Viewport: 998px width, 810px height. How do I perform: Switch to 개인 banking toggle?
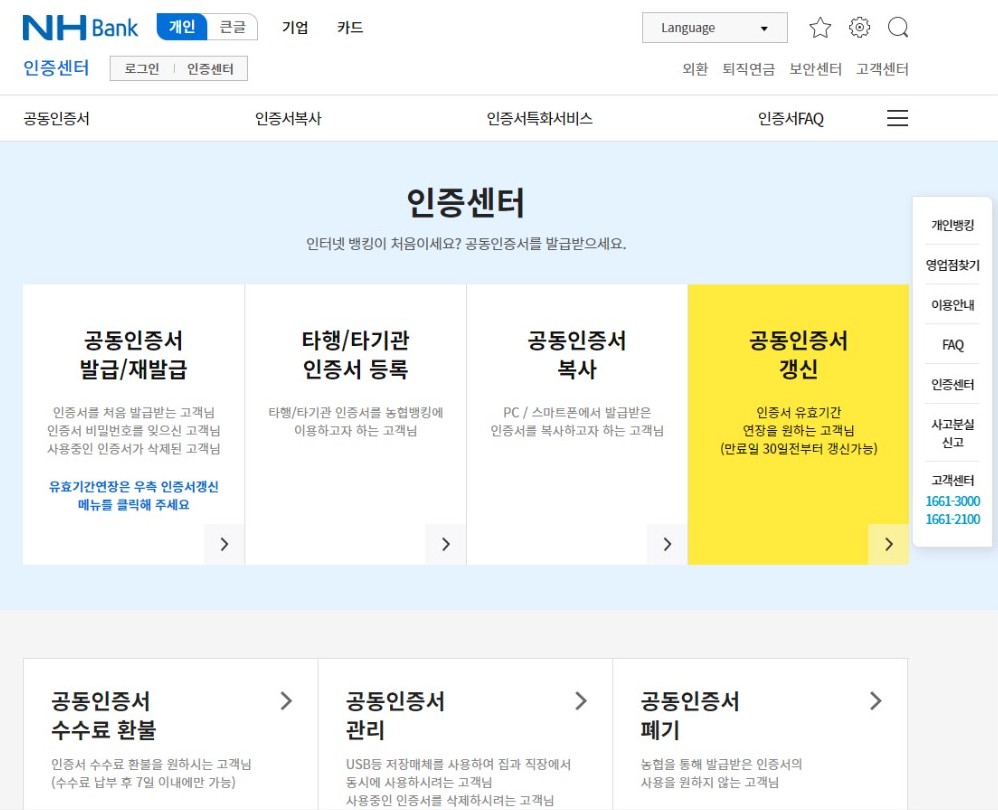point(182,27)
